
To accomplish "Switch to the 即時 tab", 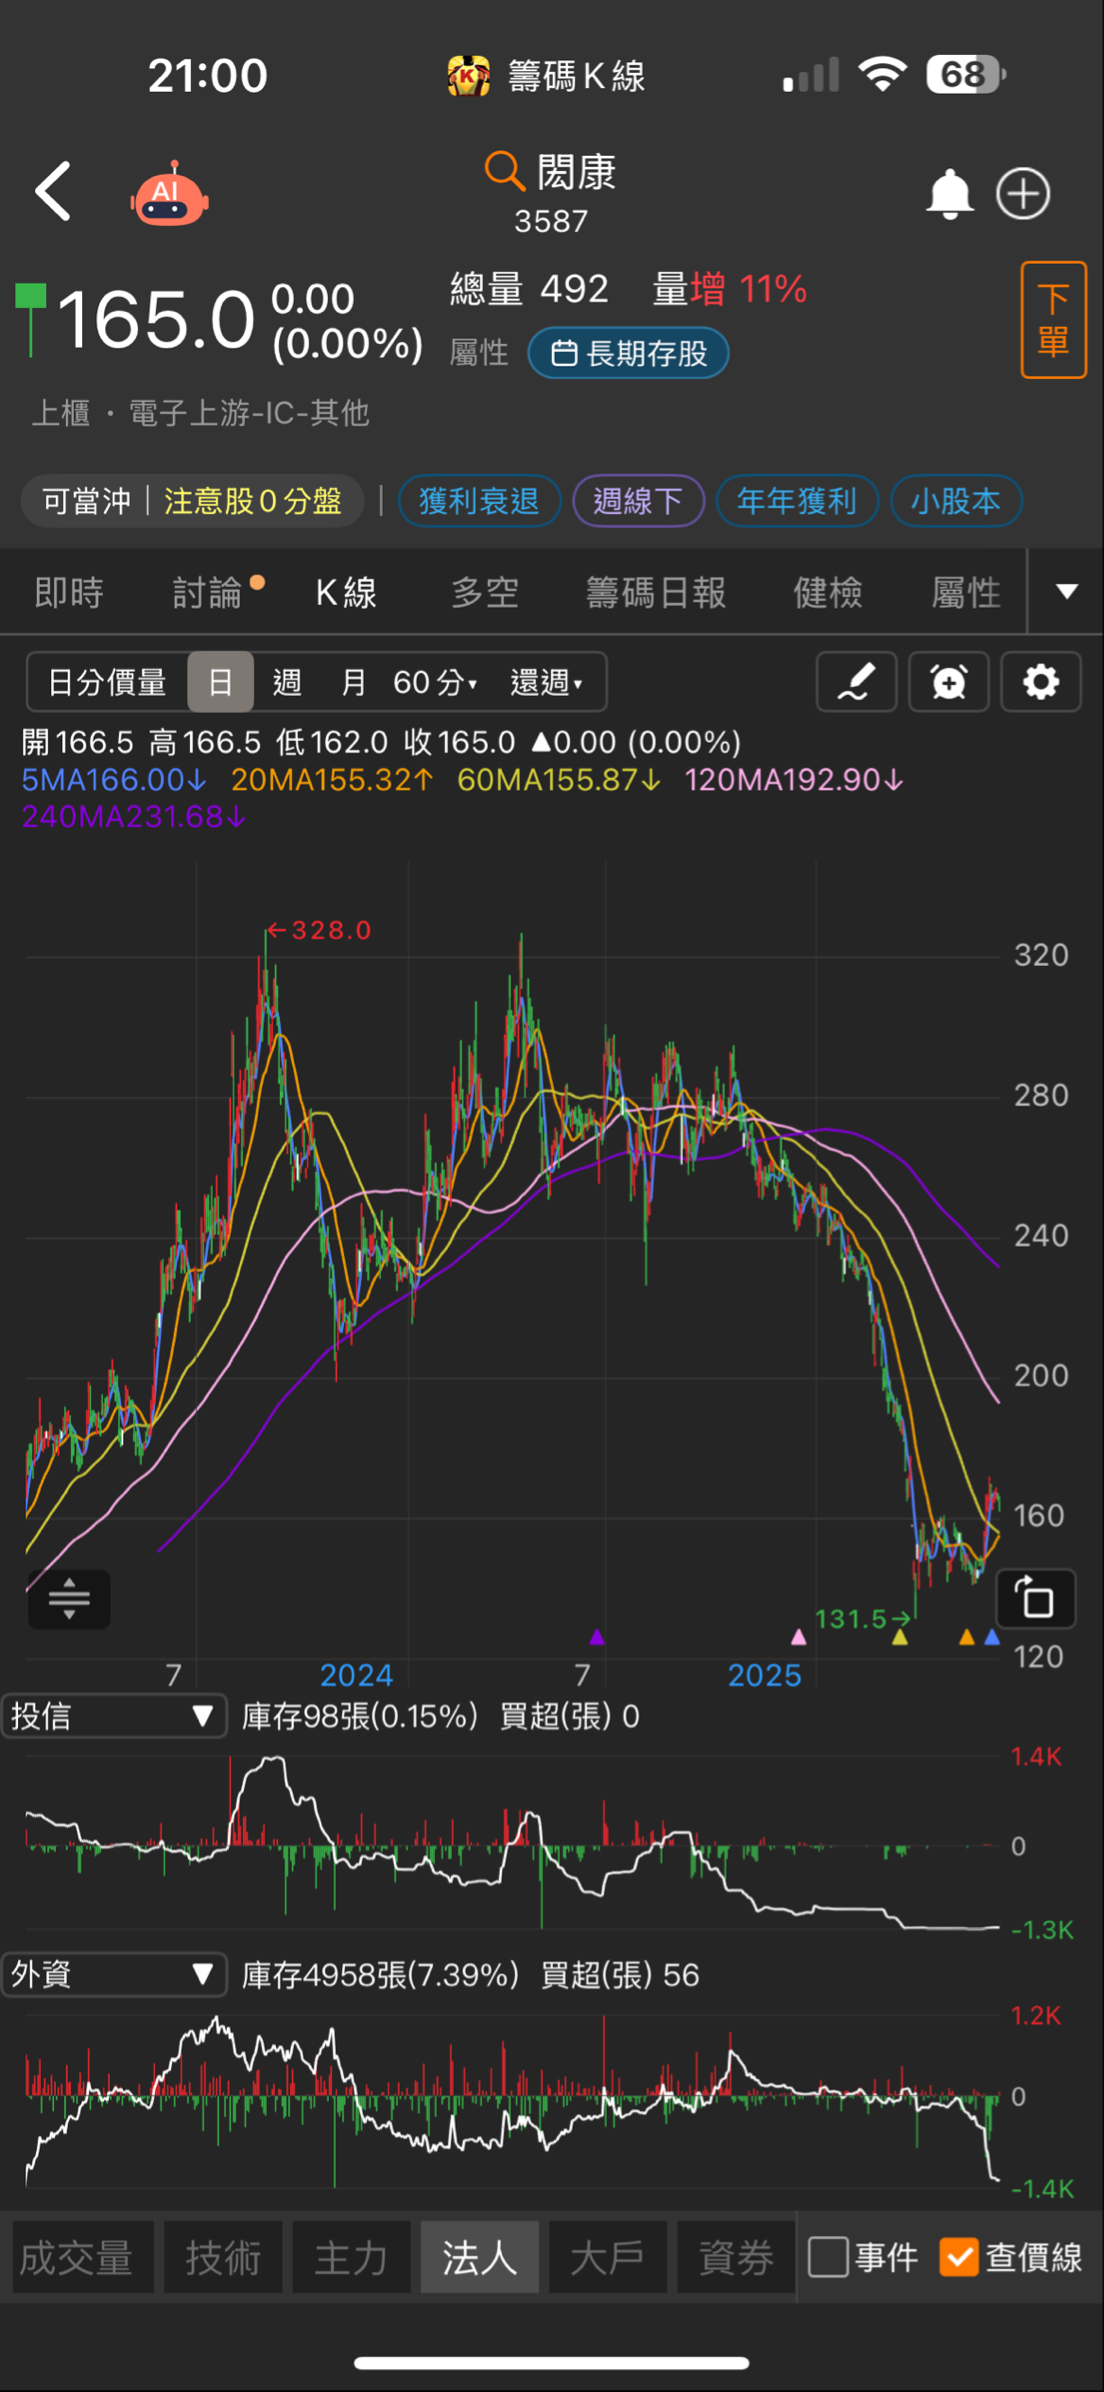I will [69, 592].
